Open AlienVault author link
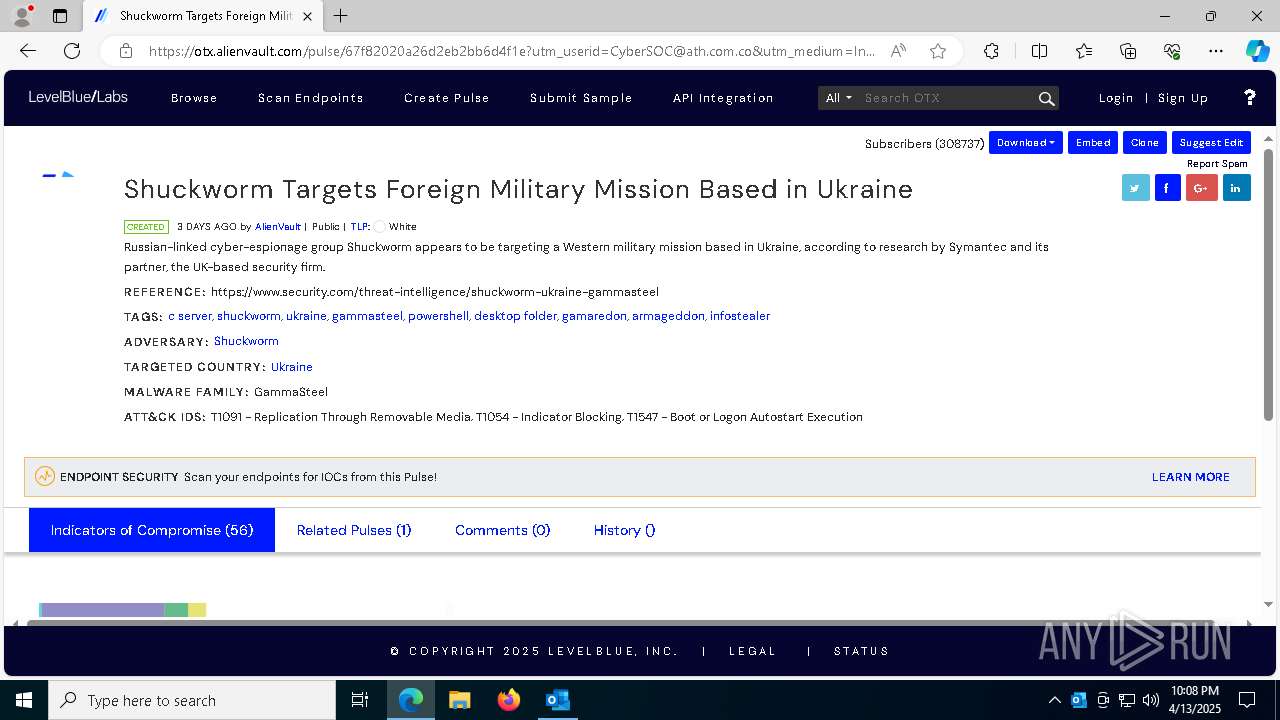 pos(278,227)
